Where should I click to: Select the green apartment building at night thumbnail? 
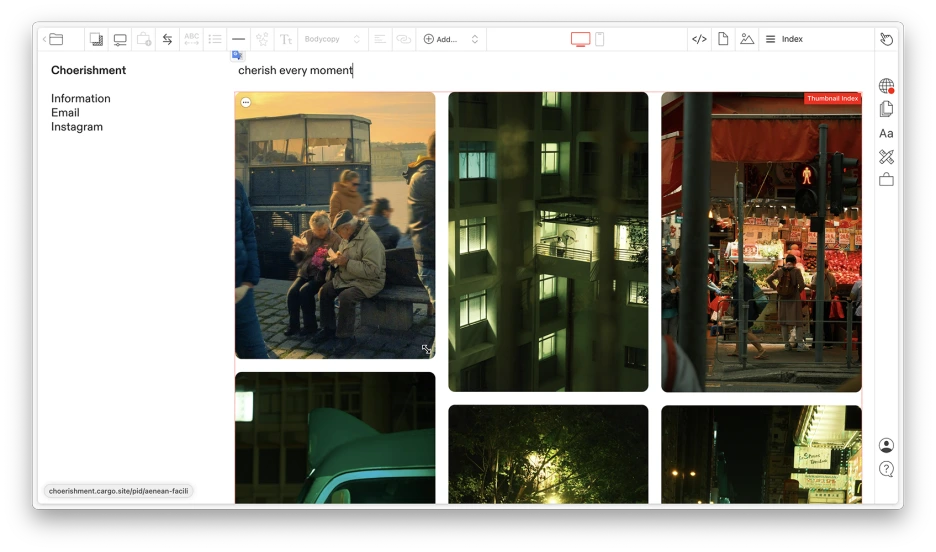coord(548,242)
